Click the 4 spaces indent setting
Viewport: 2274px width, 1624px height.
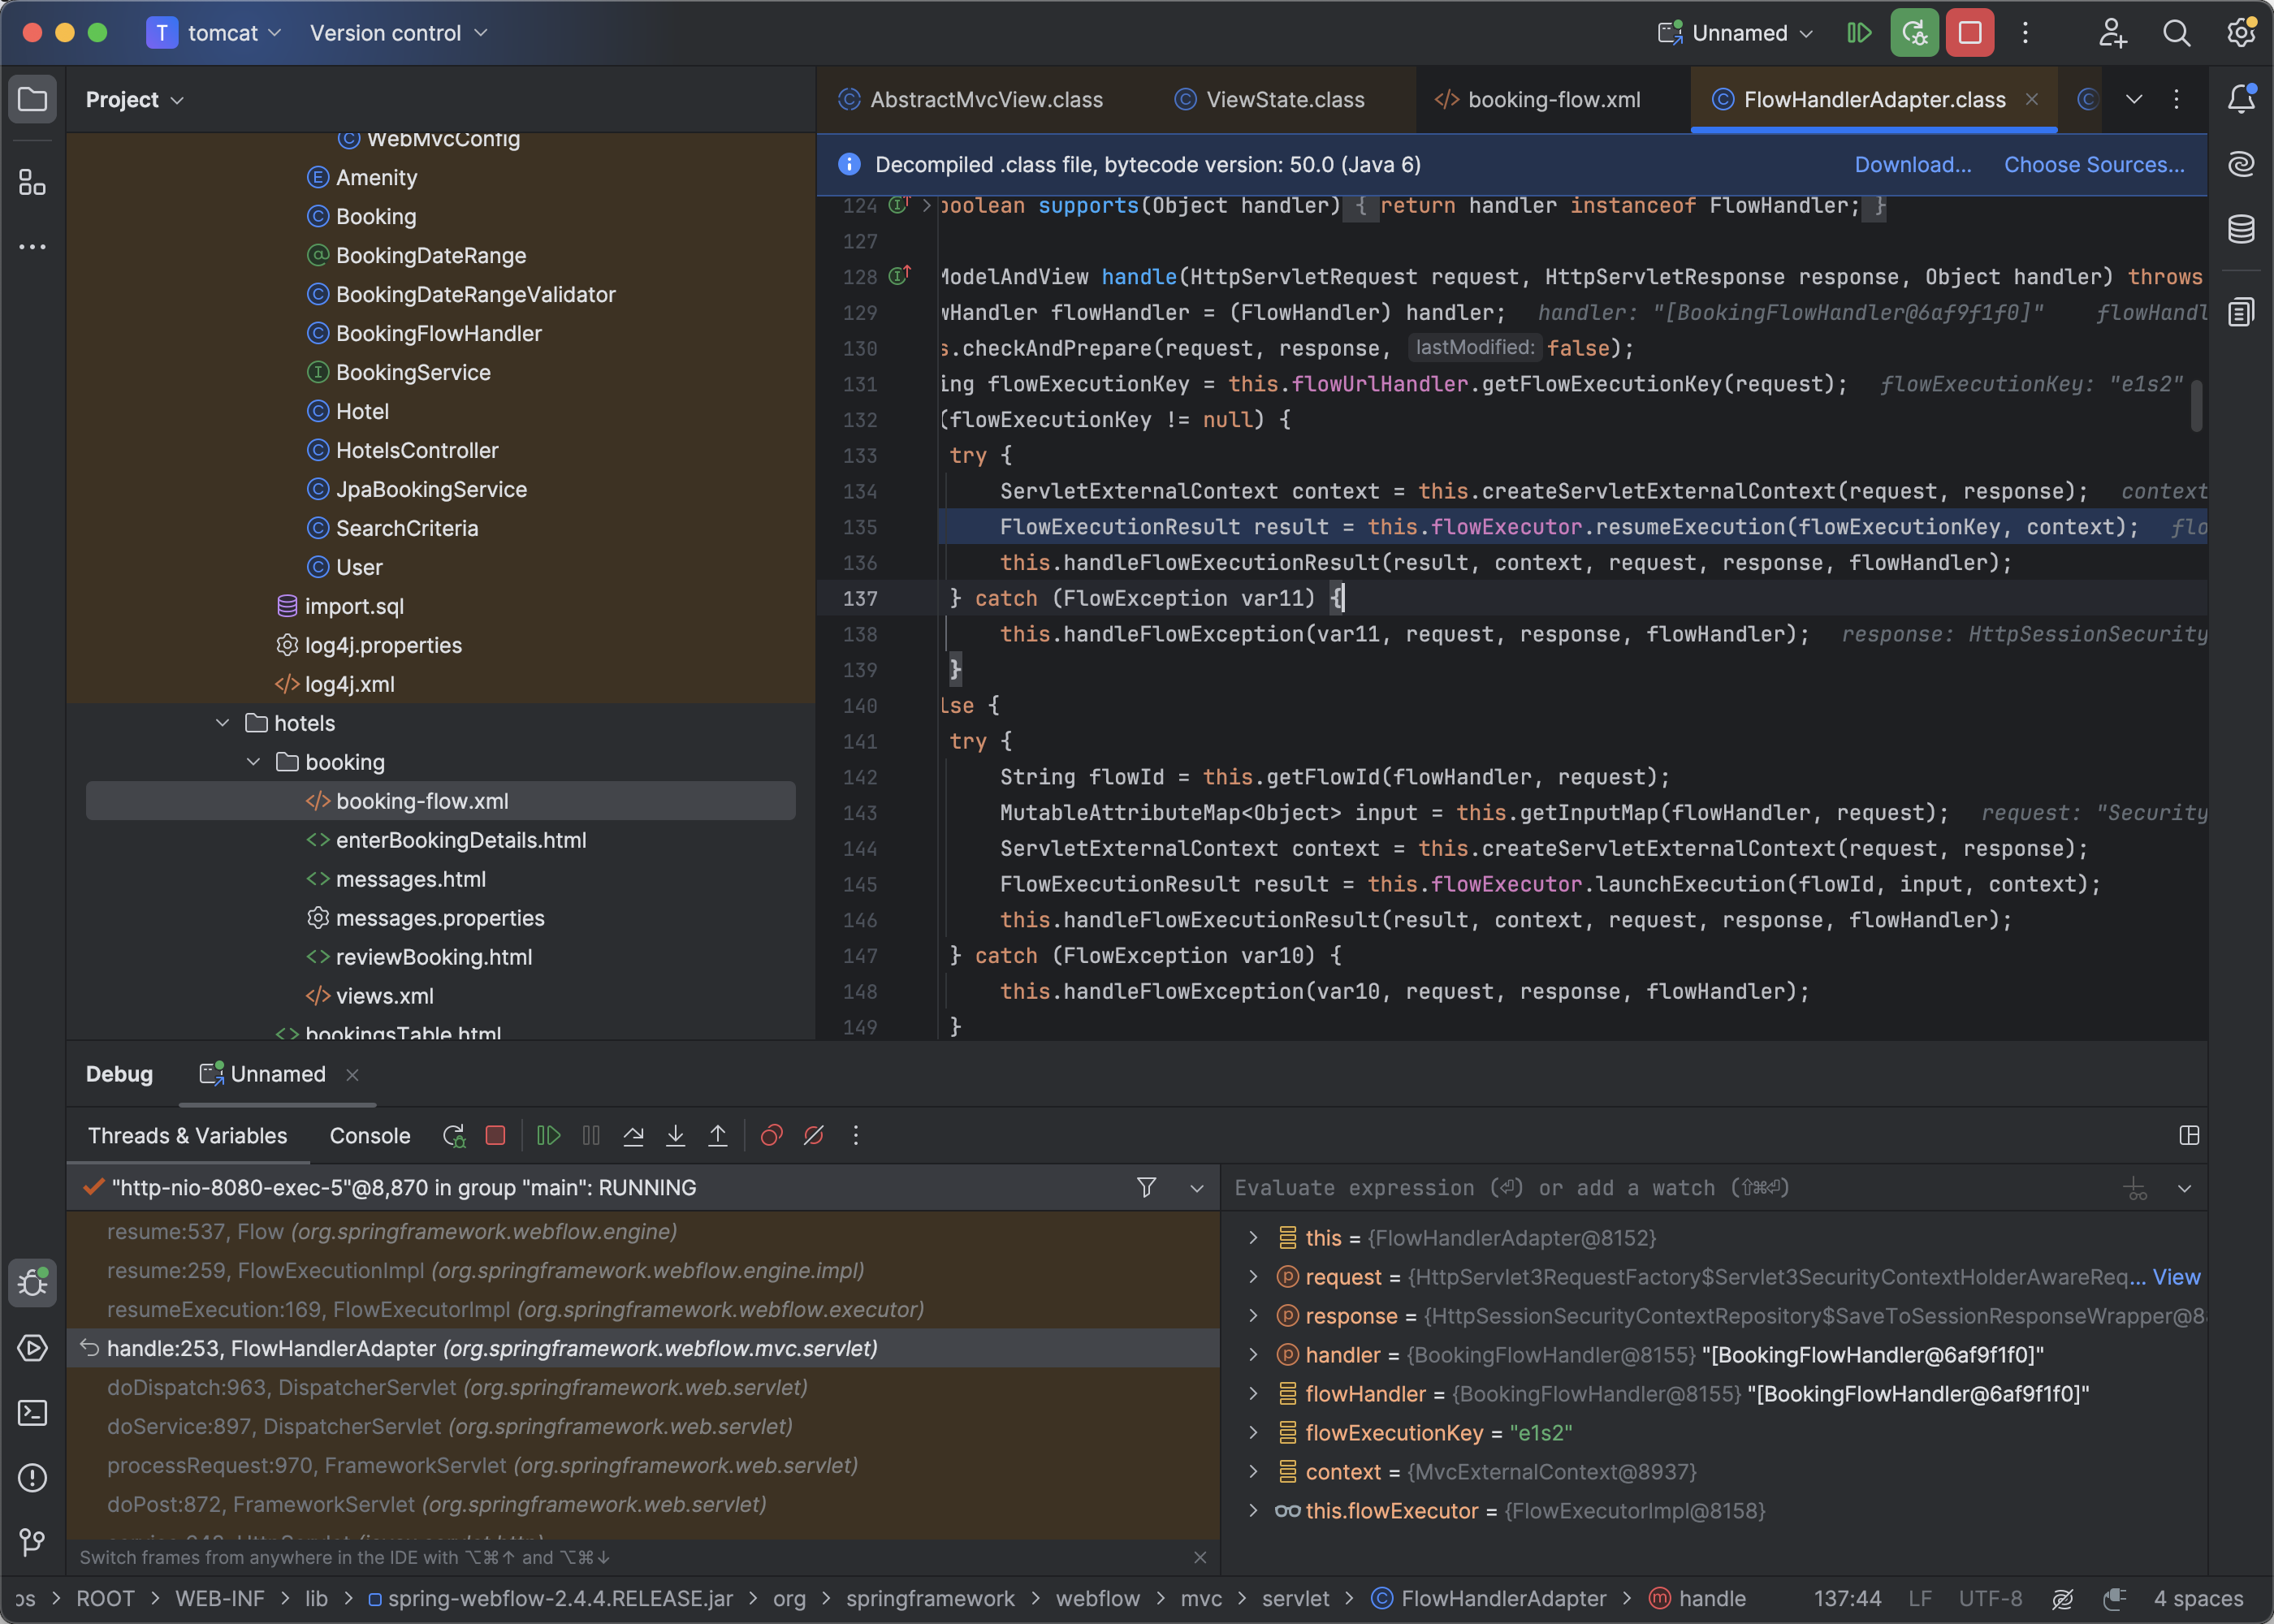click(x=2198, y=1599)
